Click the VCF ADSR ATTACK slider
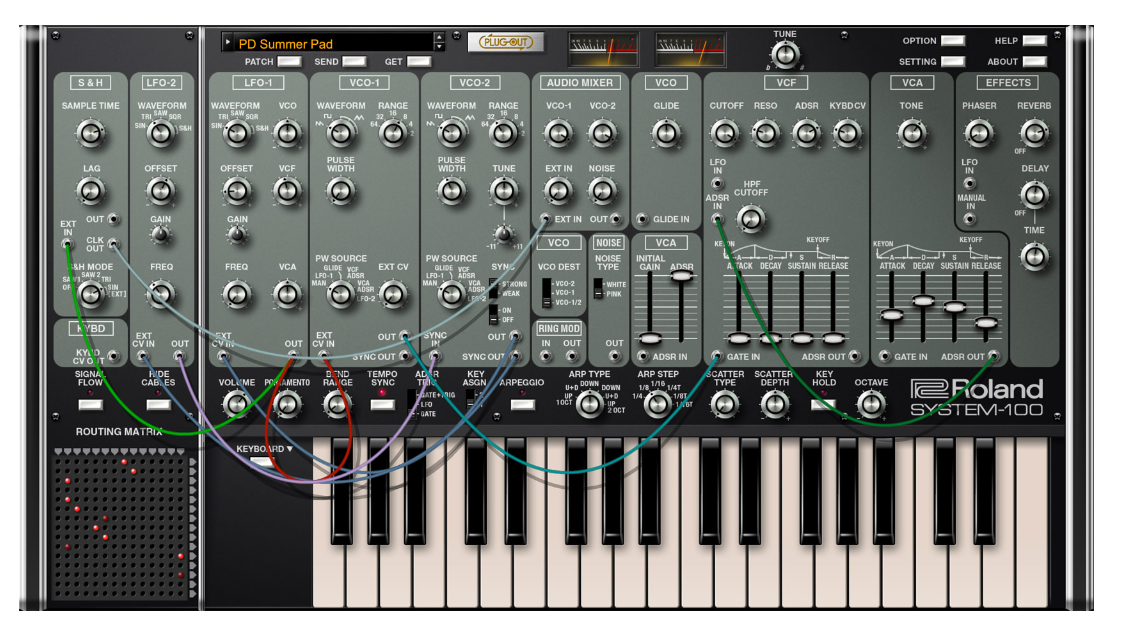 pyautogui.click(x=739, y=338)
